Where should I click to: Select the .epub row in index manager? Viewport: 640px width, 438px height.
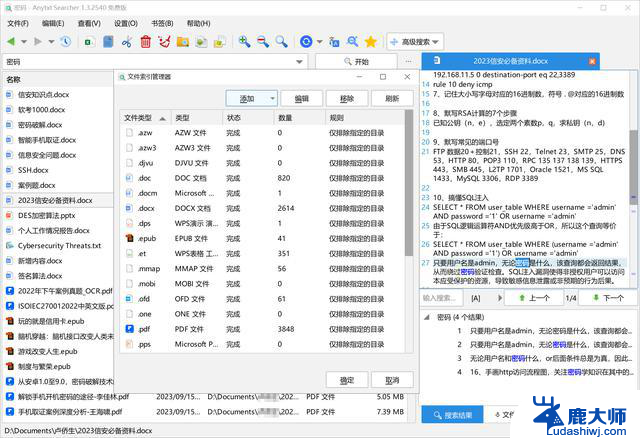point(264,238)
